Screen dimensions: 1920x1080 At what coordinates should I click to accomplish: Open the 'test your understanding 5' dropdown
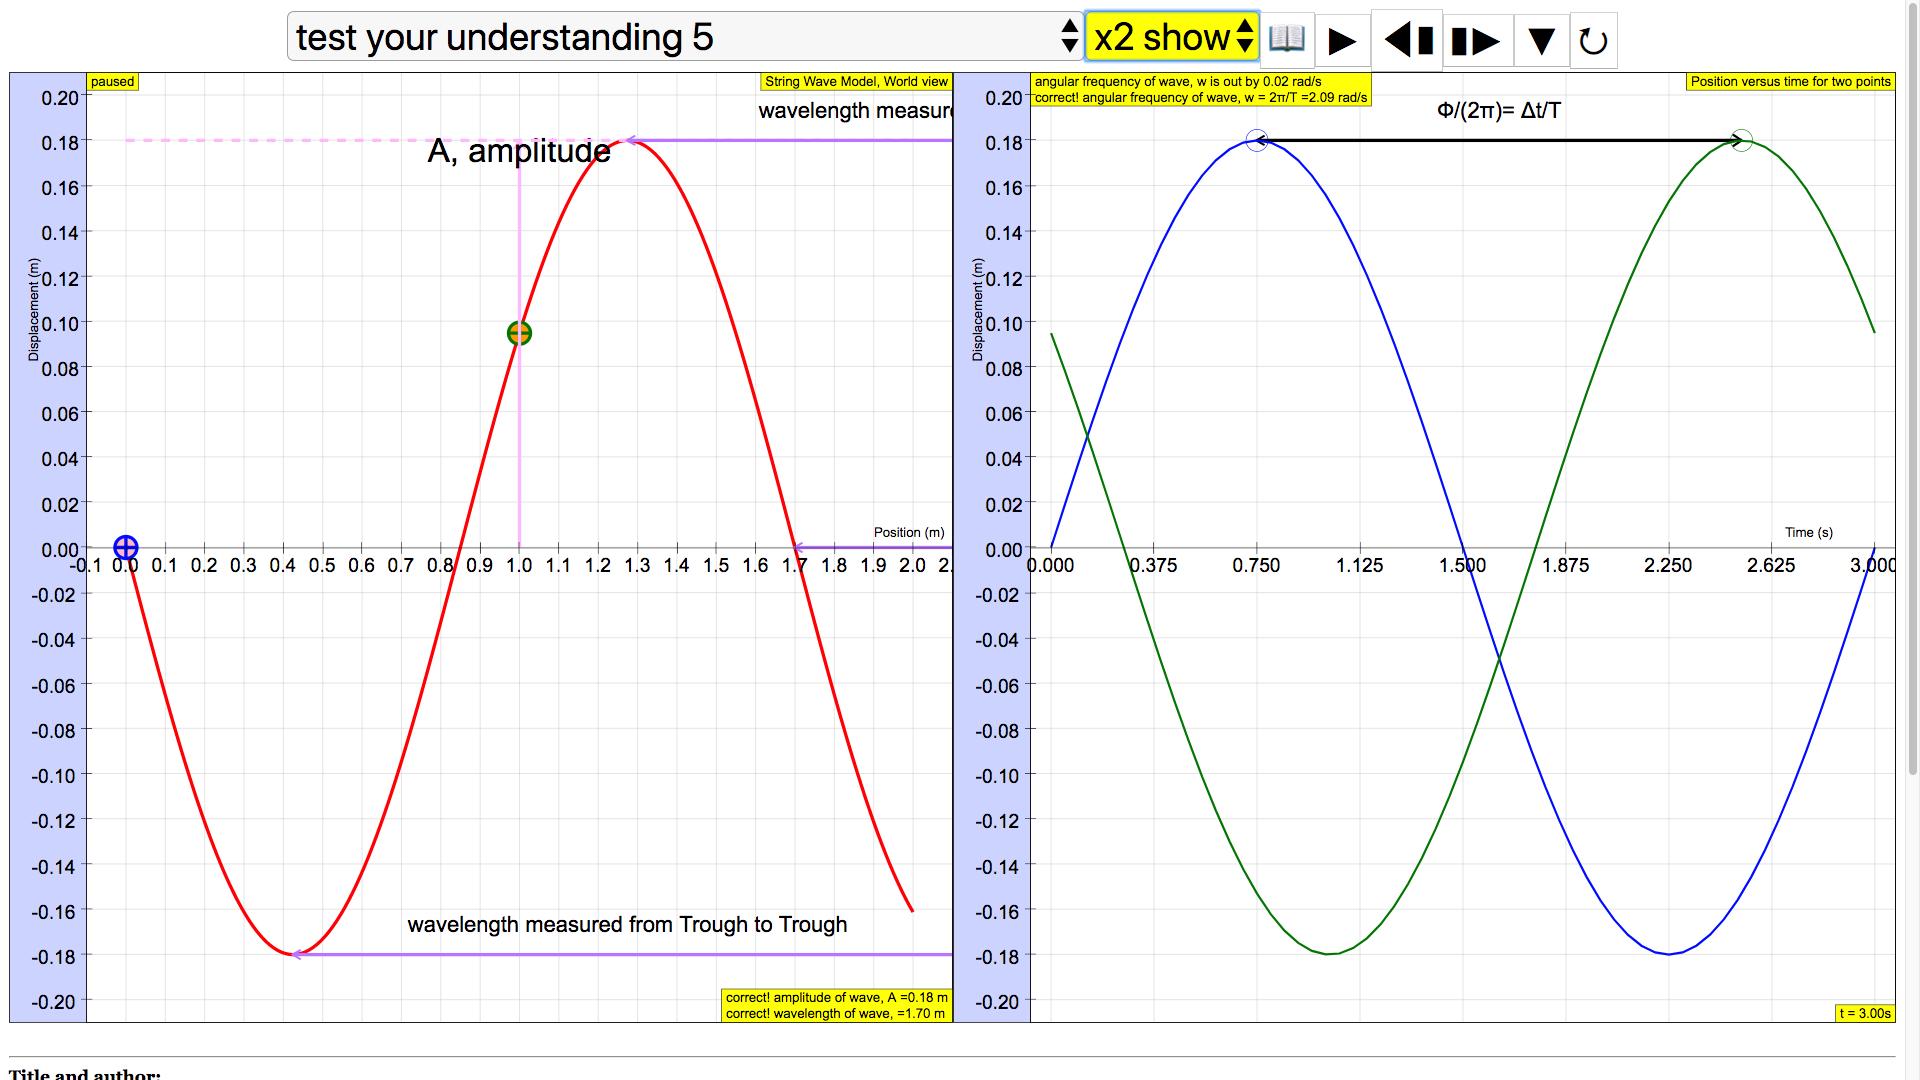(685, 37)
